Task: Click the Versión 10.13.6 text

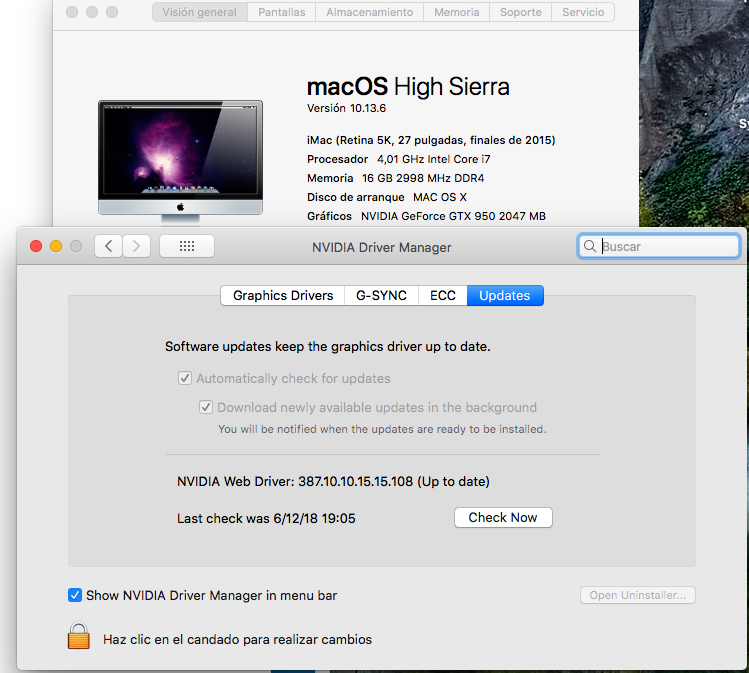Action: tap(346, 108)
